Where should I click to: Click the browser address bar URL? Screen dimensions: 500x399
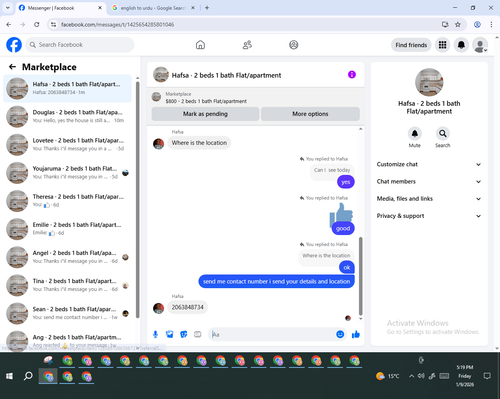click(117, 25)
